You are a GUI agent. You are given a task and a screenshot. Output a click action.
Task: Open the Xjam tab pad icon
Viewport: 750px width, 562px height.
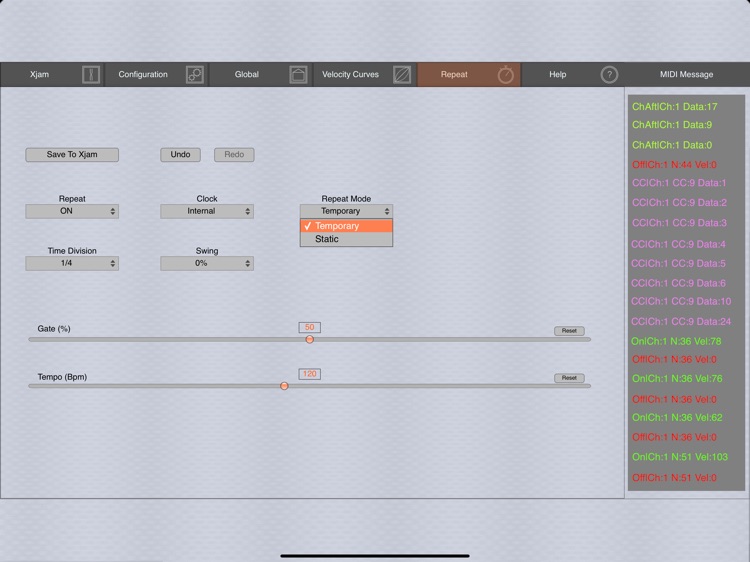[x=90, y=75]
